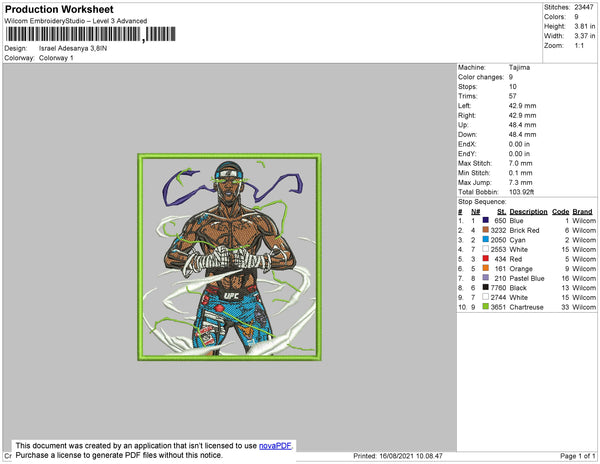Click the Machine value Tajima
The height and width of the screenshot is (464, 600).
519,67
